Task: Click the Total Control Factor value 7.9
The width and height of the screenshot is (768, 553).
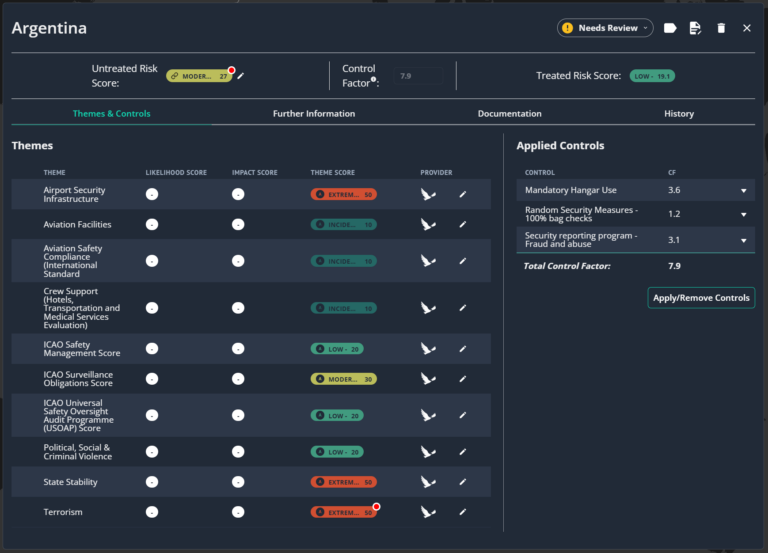Action: [674, 266]
